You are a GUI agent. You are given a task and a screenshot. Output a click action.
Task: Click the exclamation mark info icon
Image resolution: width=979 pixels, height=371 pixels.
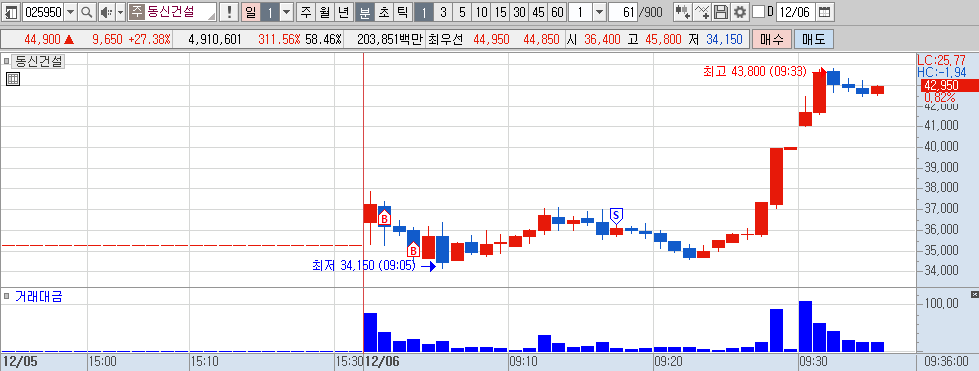pyautogui.click(x=230, y=12)
